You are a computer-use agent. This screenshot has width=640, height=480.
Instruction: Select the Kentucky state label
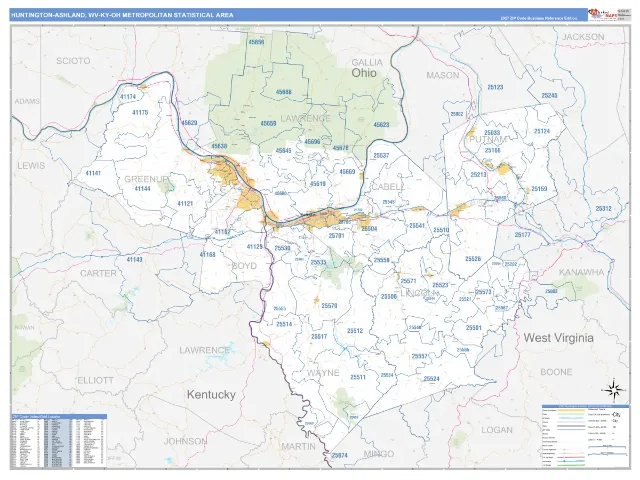point(211,394)
